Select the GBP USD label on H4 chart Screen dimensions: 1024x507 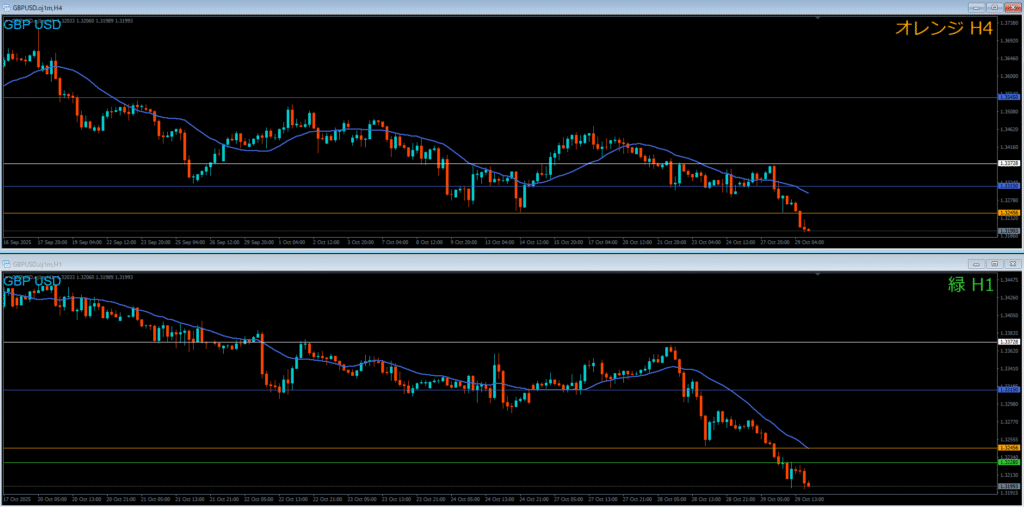[32, 24]
